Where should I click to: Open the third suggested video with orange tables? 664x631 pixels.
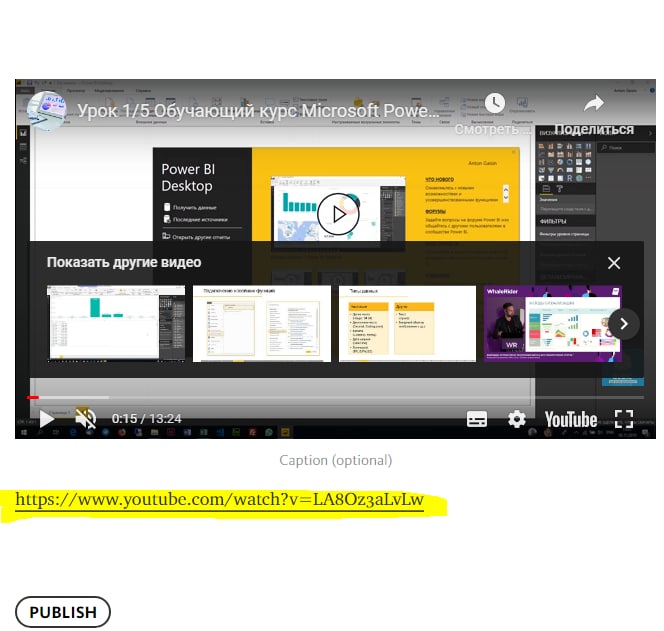tap(407, 324)
